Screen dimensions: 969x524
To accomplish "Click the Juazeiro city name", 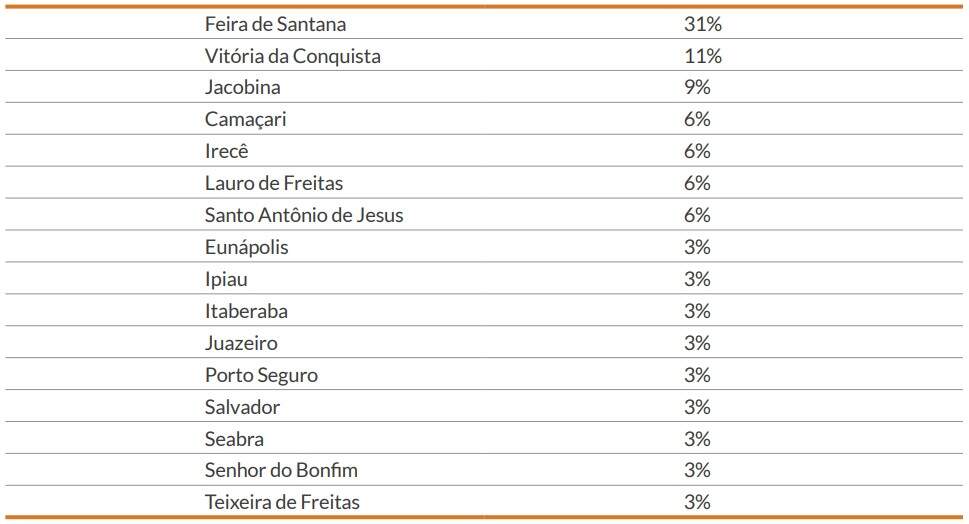I will click(x=241, y=343).
